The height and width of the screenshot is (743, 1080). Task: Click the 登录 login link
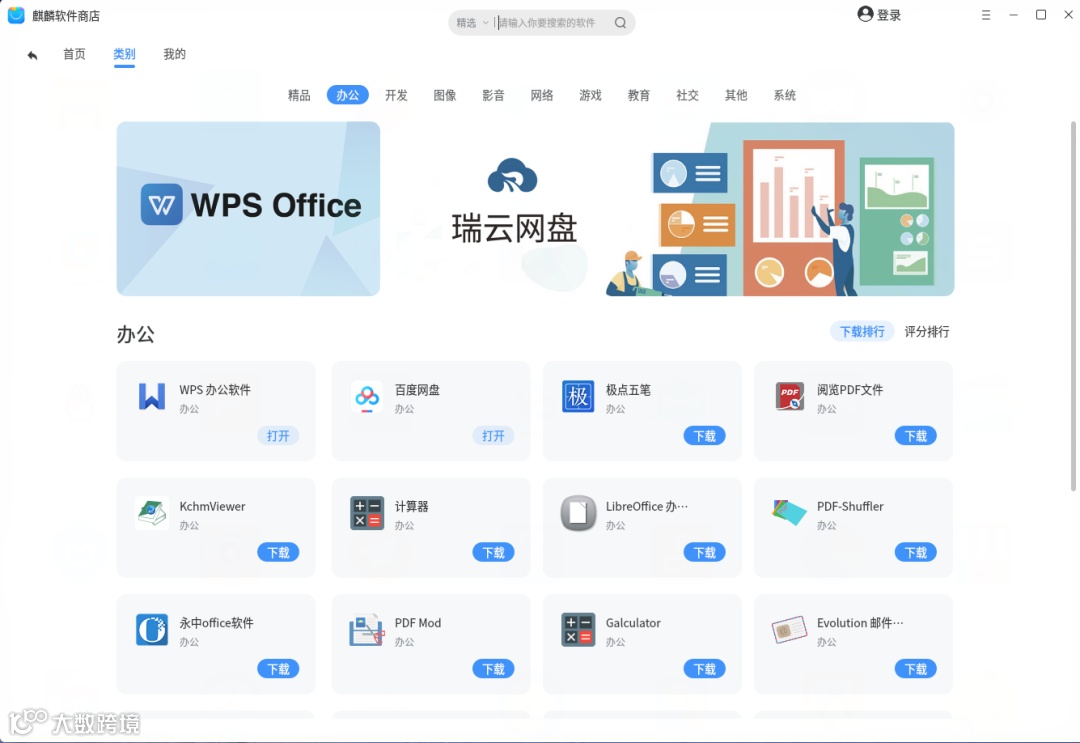coord(889,15)
